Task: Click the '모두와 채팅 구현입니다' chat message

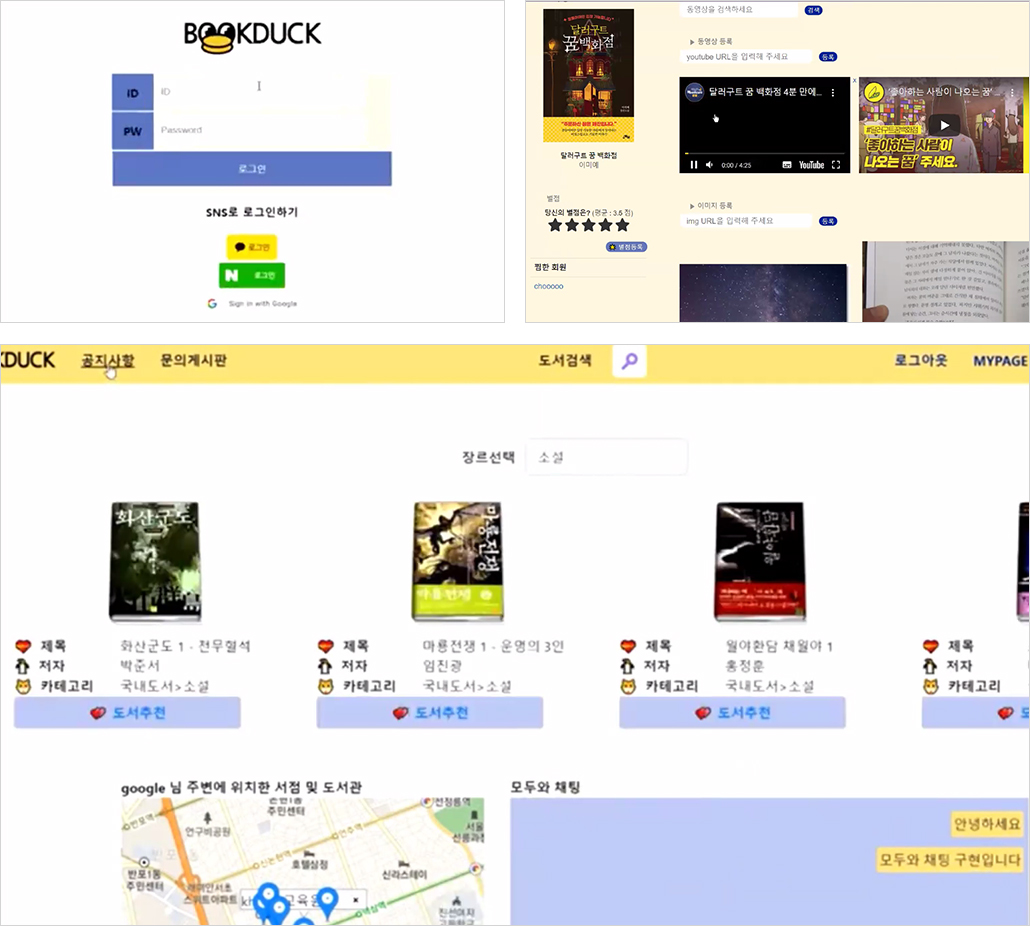Action: (950, 859)
